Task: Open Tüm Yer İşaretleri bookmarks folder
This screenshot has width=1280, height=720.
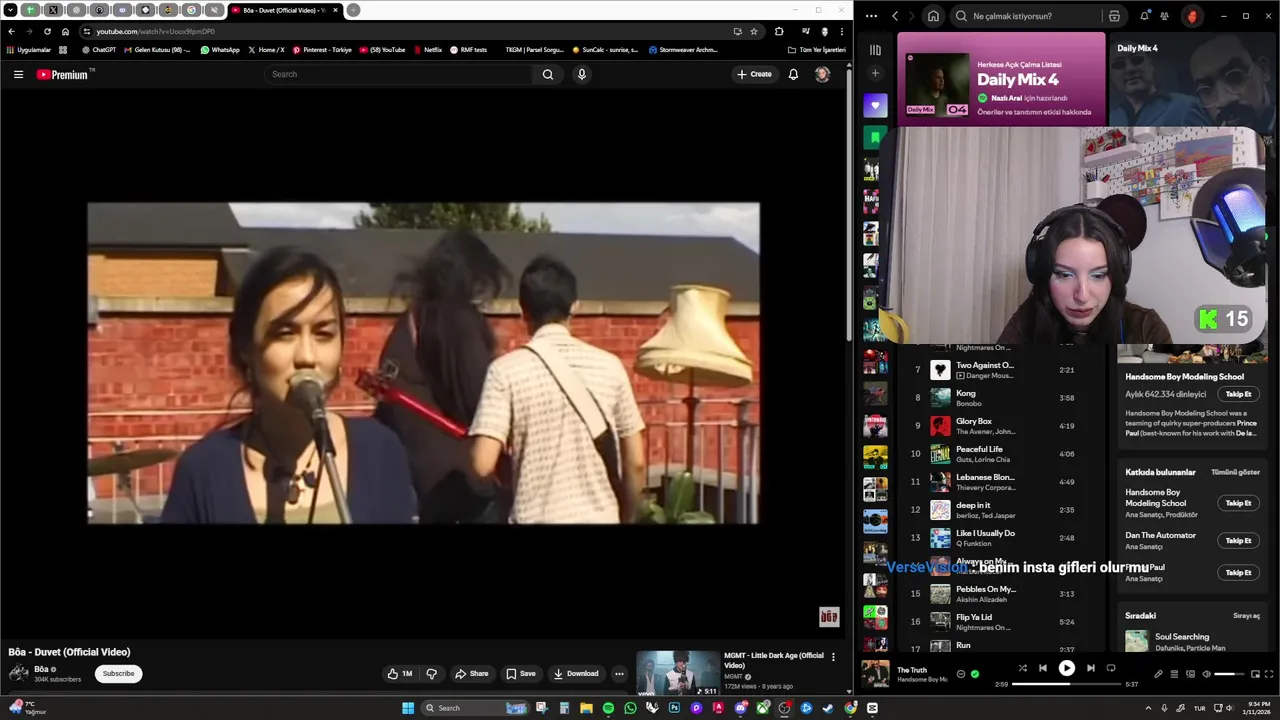Action: coord(816,50)
